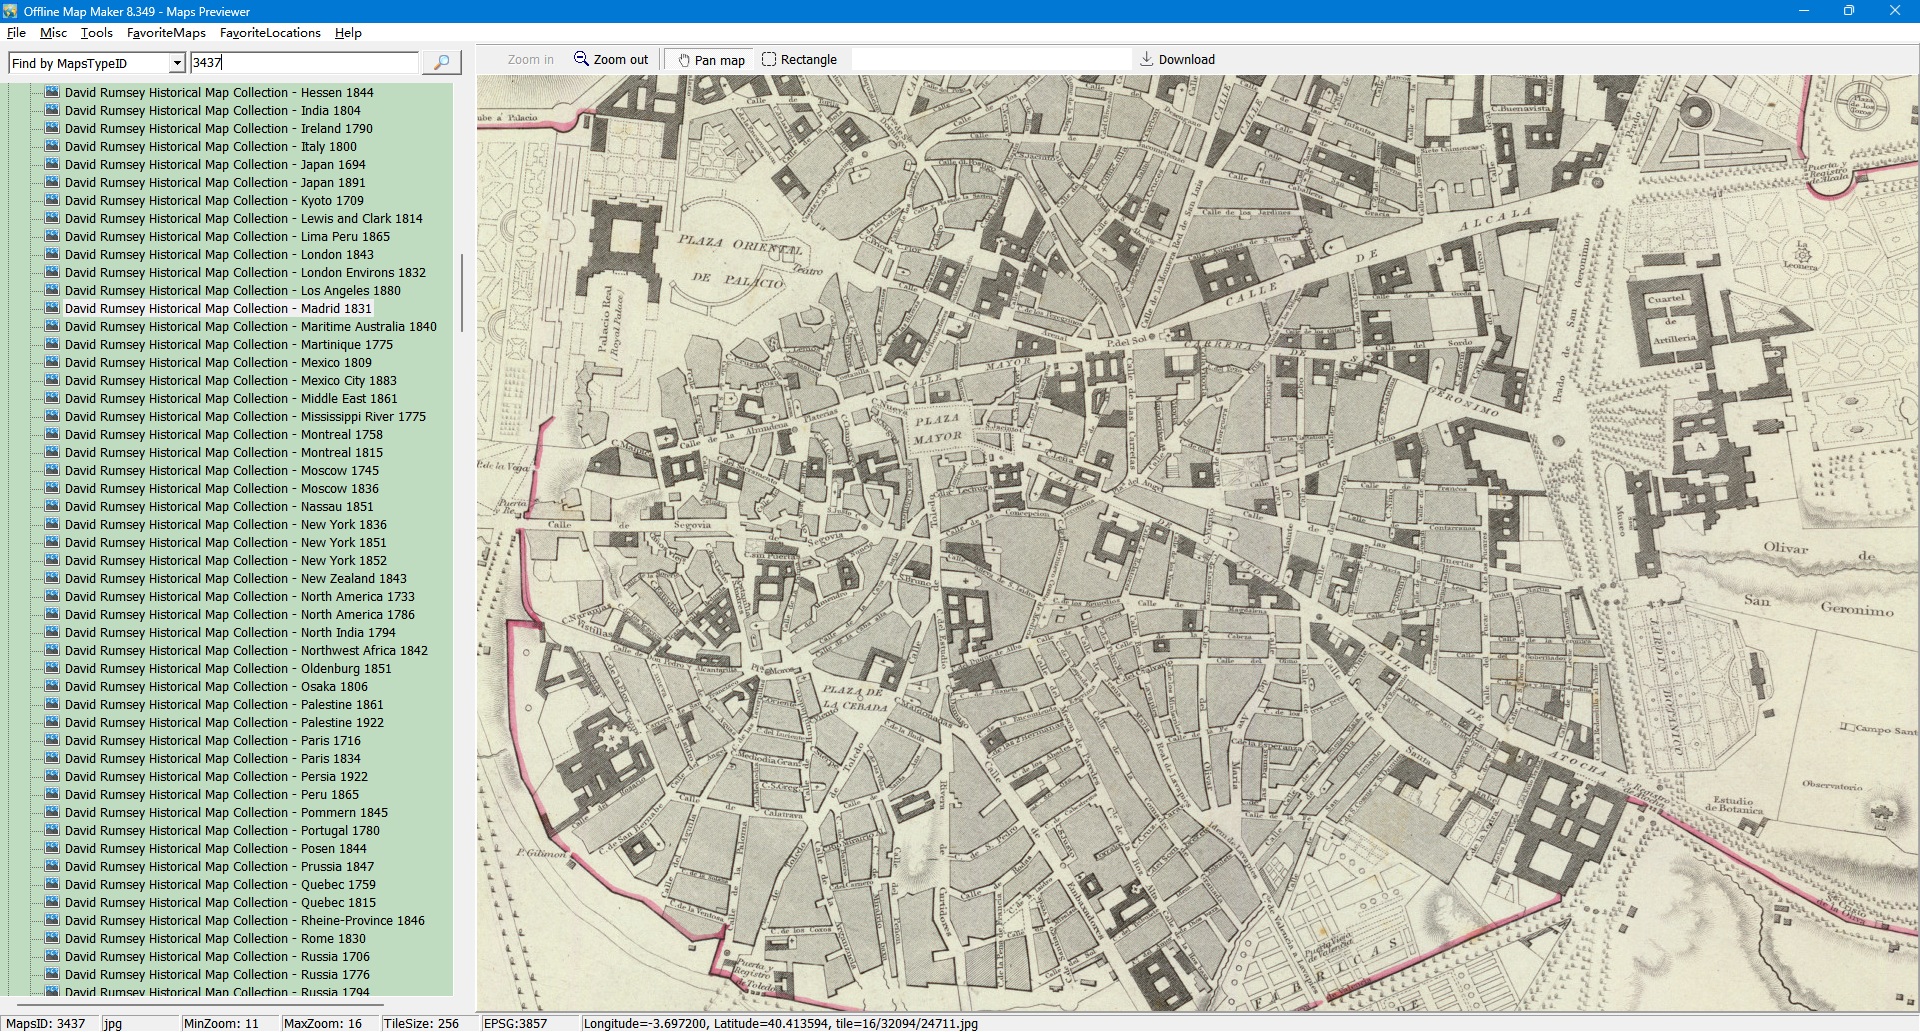Select Lewis and Clark 1814 entry

point(244,218)
